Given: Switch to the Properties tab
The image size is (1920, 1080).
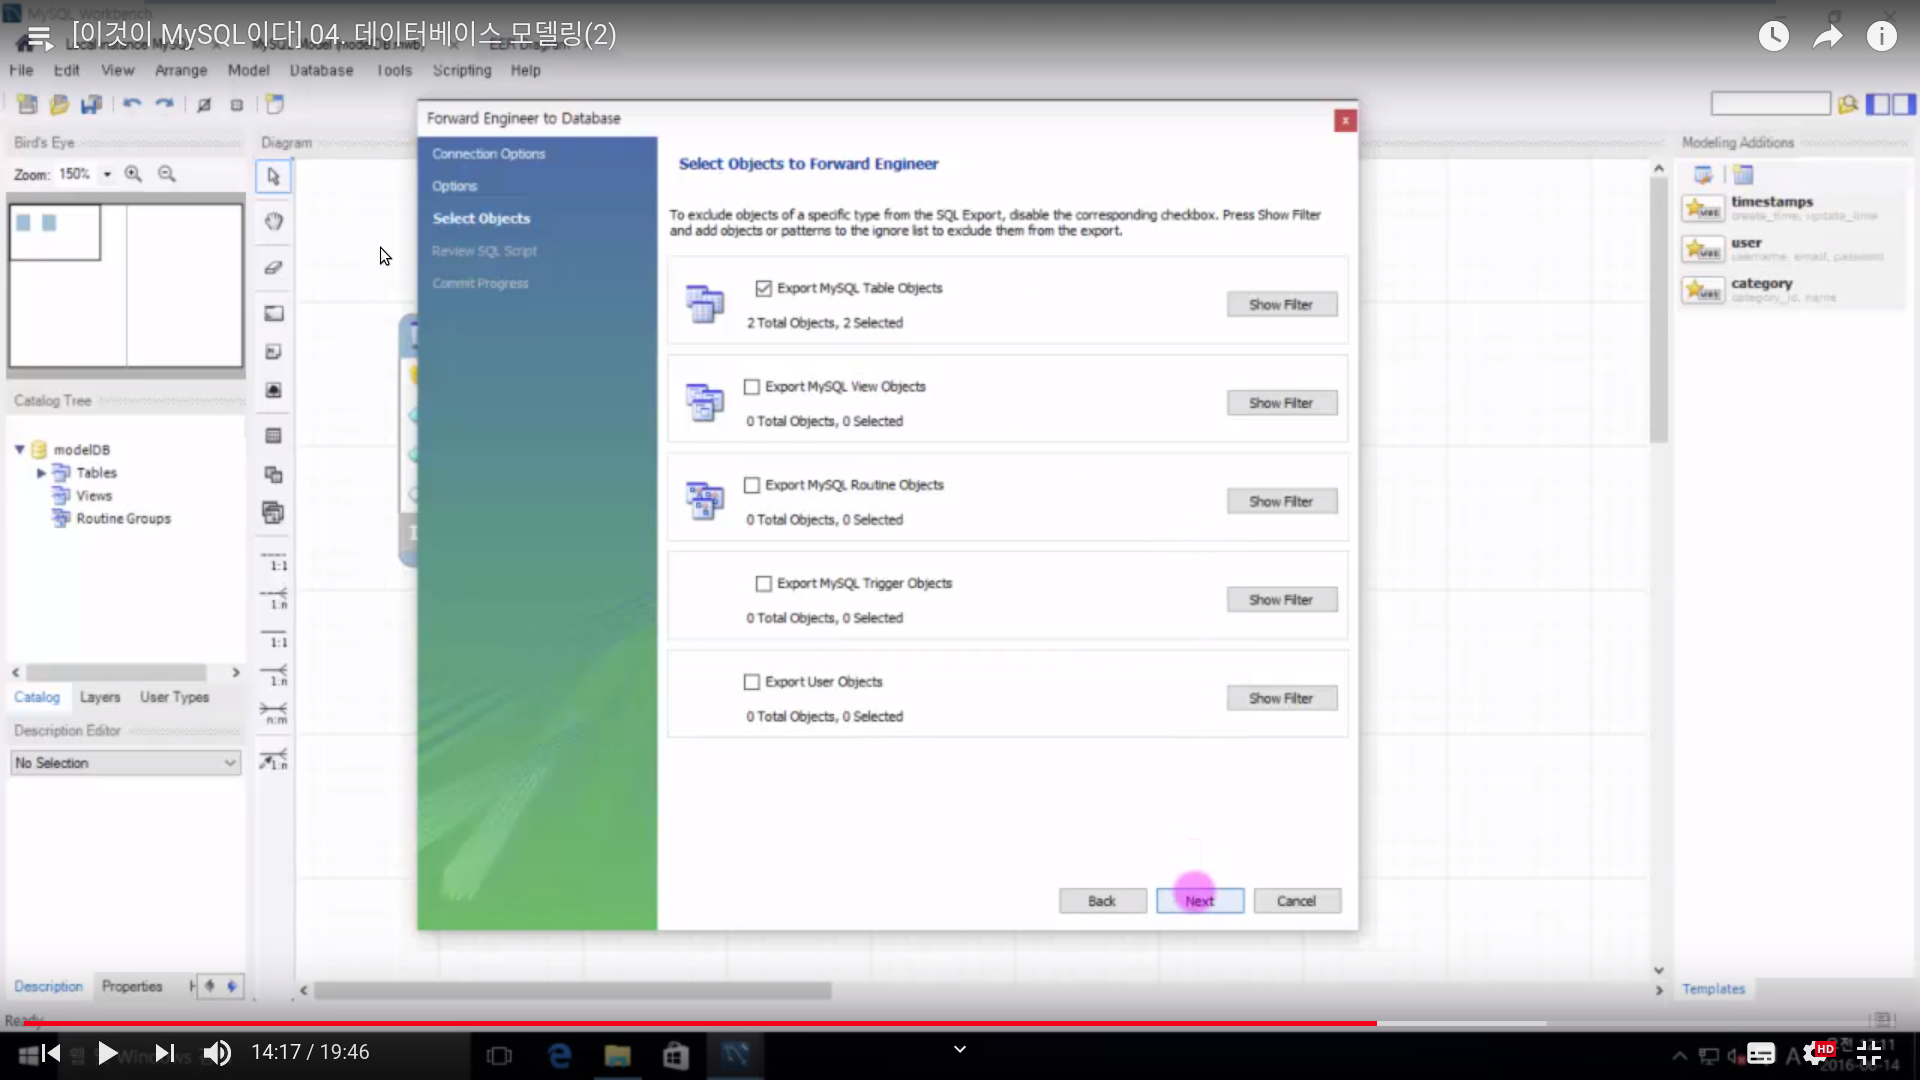Looking at the screenshot, I should 132,986.
